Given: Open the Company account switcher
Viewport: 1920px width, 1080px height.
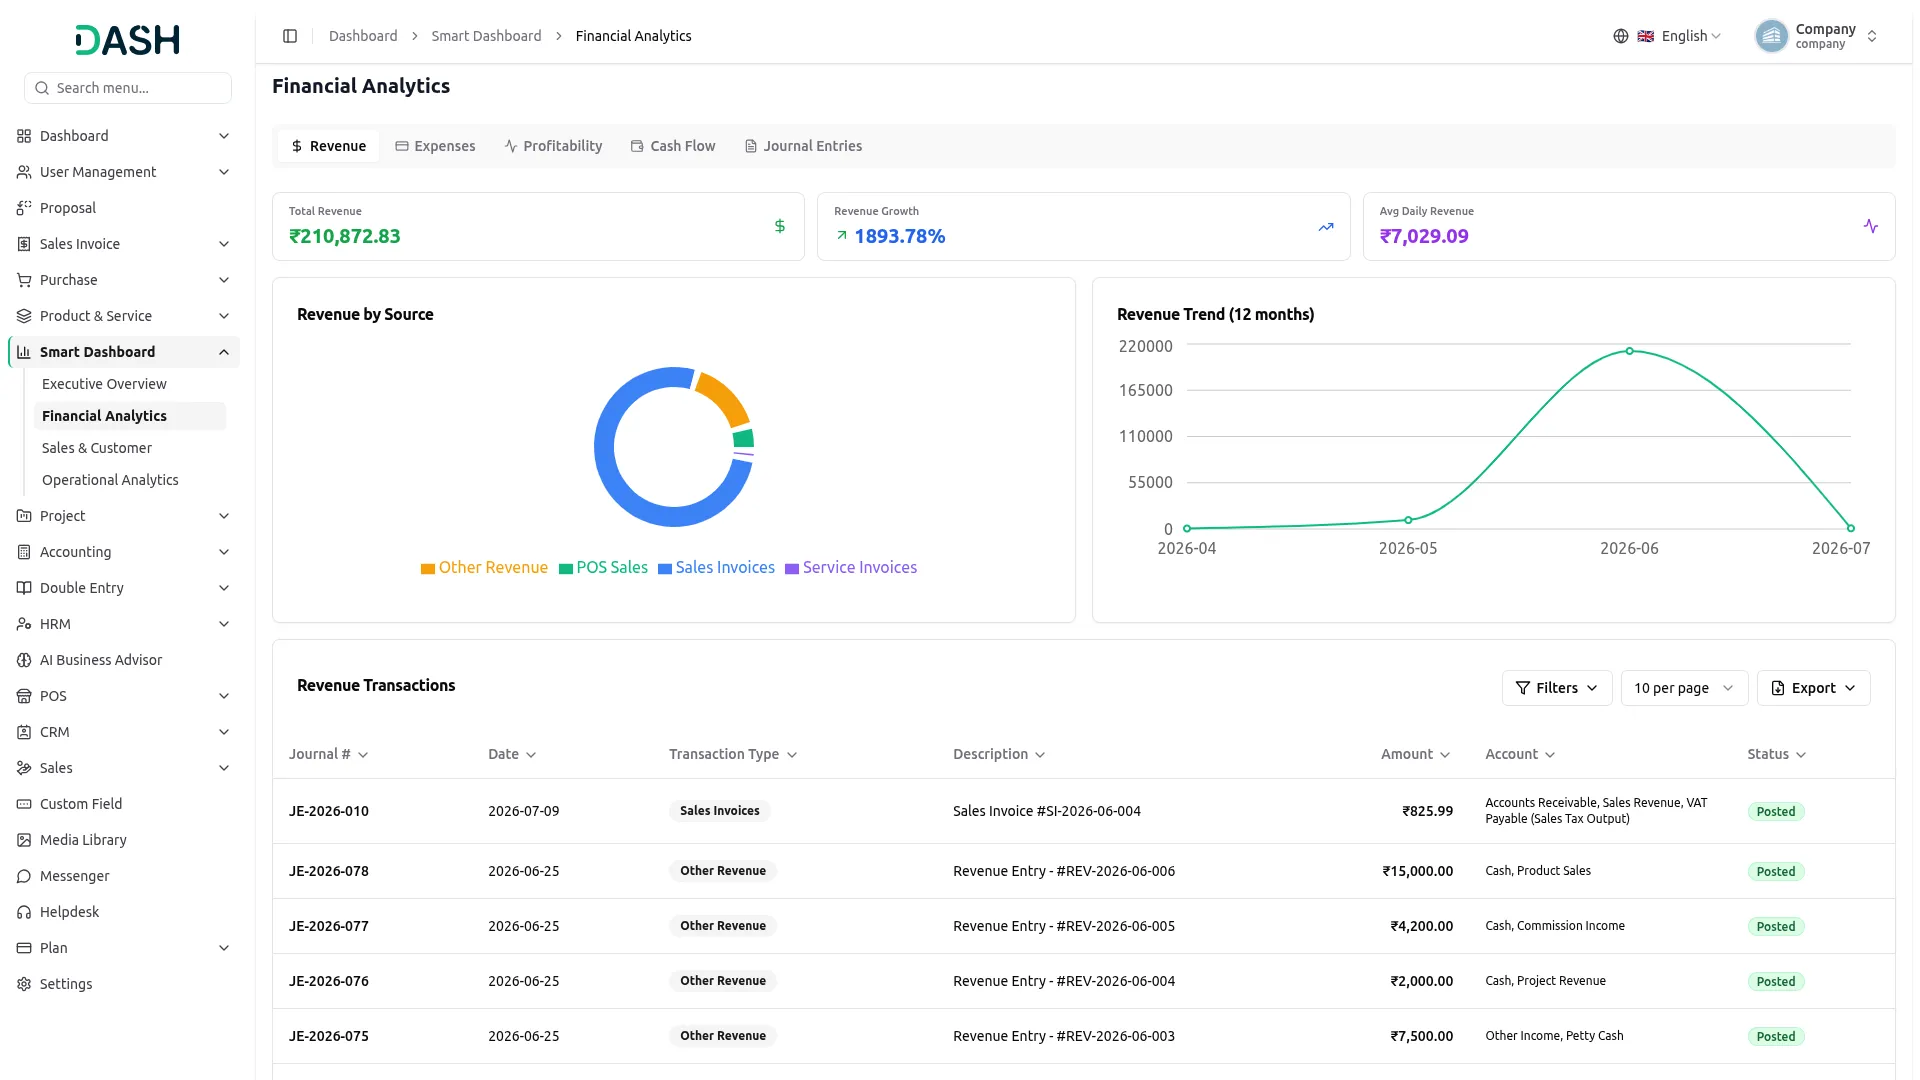Looking at the screenshot, I should click(x=1818, y=36).
